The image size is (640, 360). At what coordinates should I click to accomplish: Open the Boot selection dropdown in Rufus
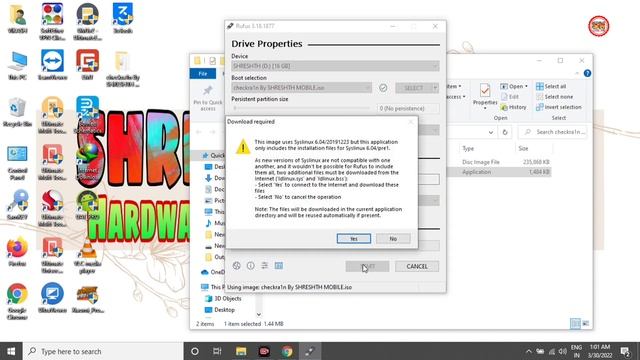[302, 88]
